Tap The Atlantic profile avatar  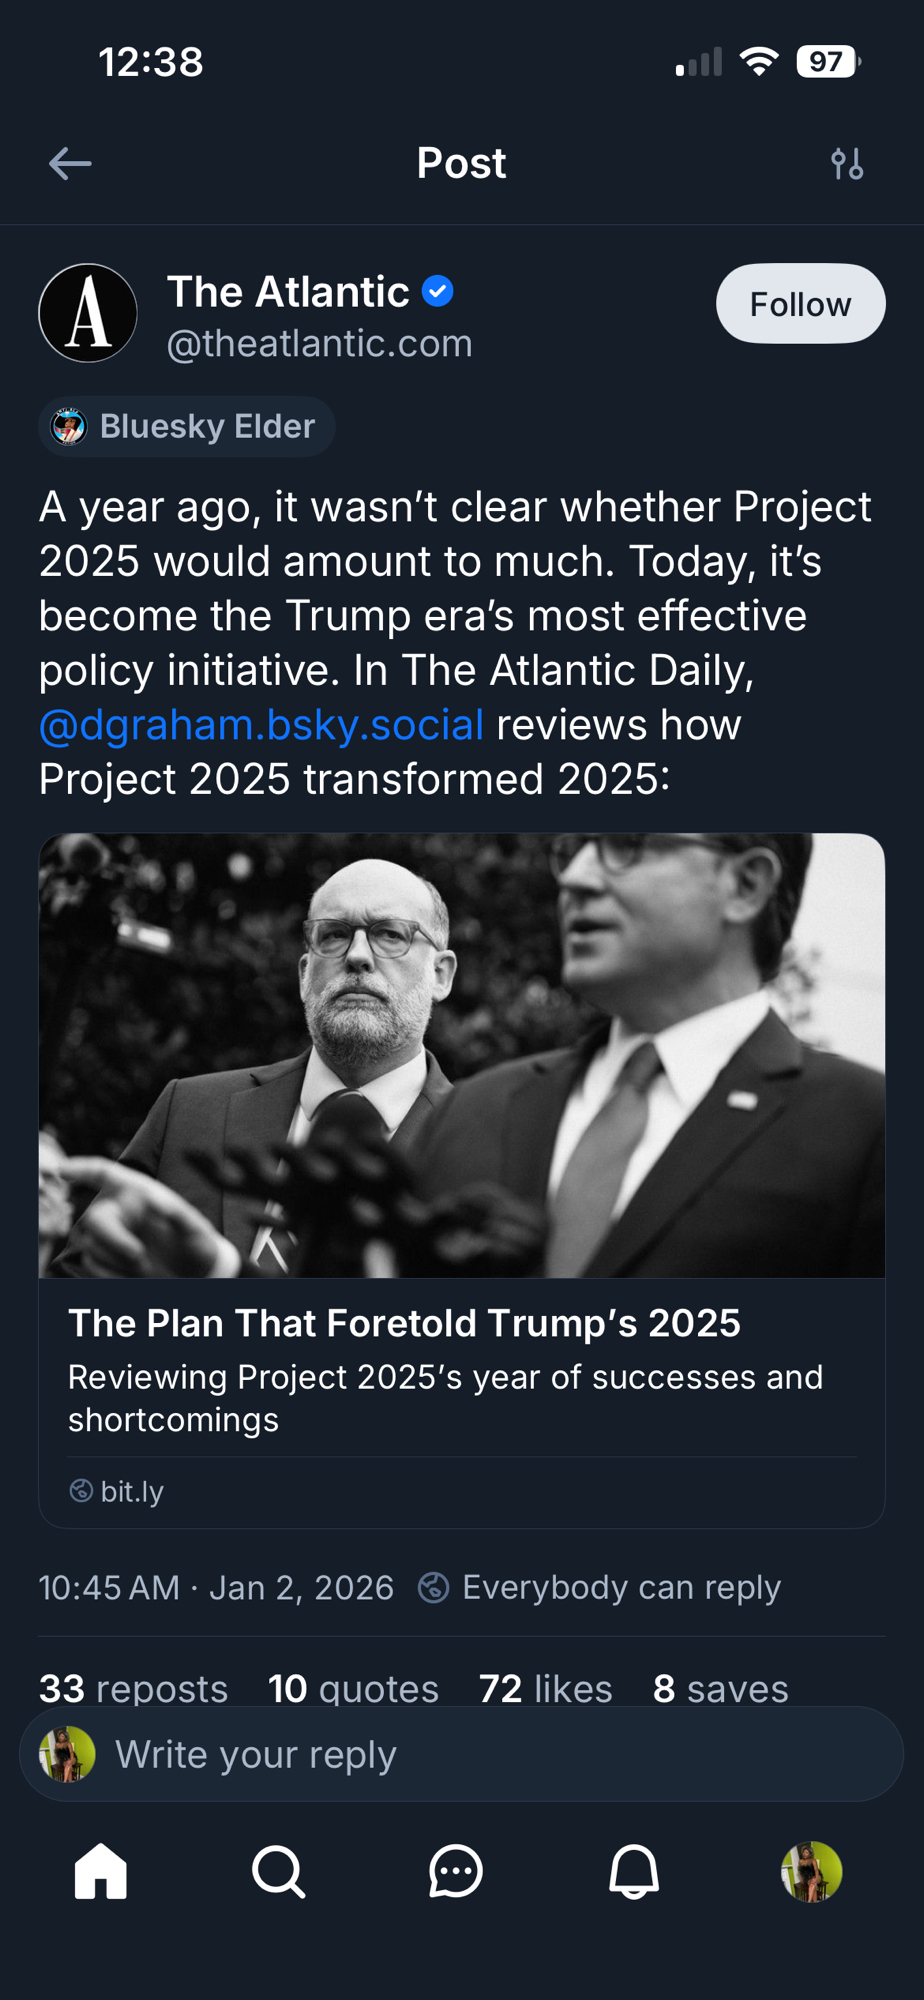click(x=88, y=313)
